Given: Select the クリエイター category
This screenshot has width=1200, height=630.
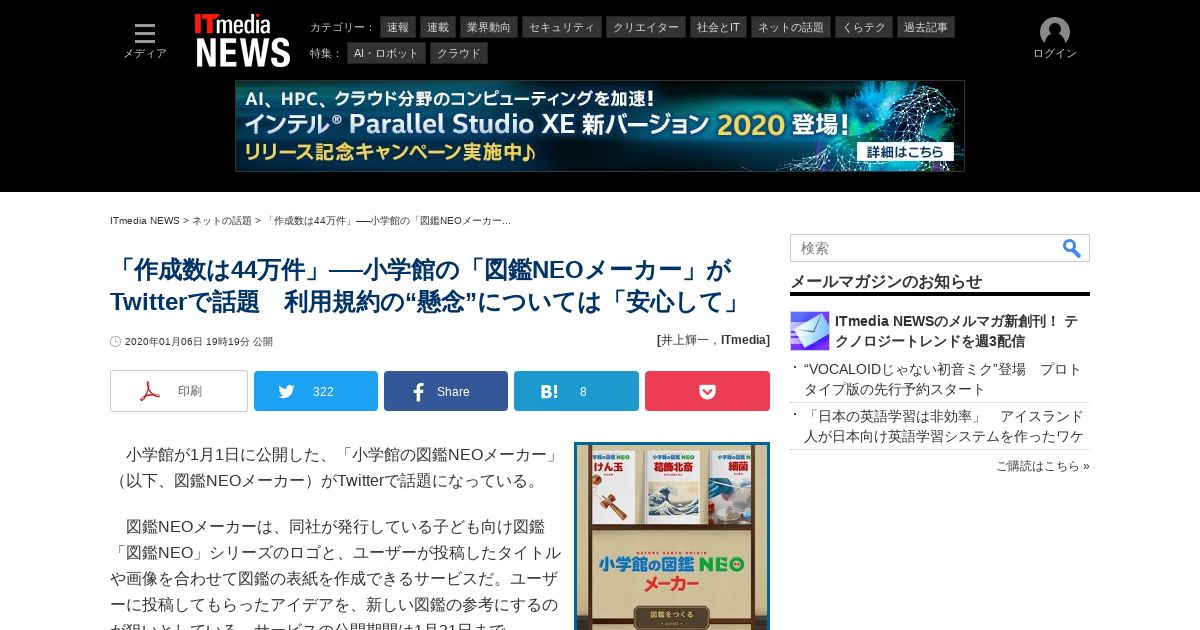Looking at the screenshot, I should coord(646,27).
